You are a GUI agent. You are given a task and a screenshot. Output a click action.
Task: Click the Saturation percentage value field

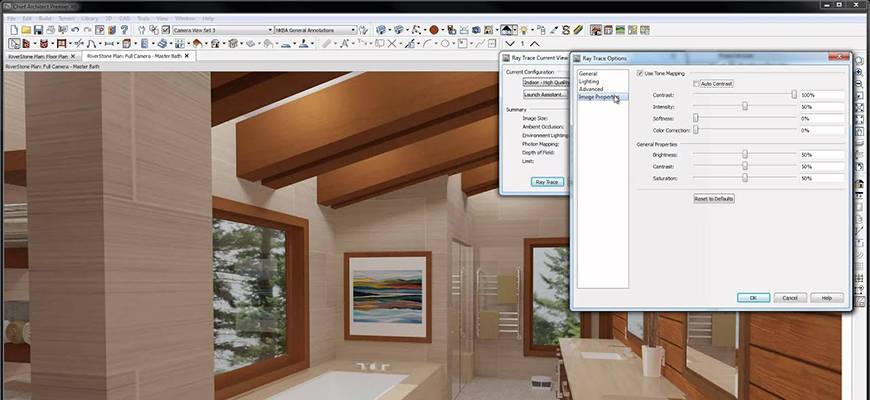(x=820, y=178)
